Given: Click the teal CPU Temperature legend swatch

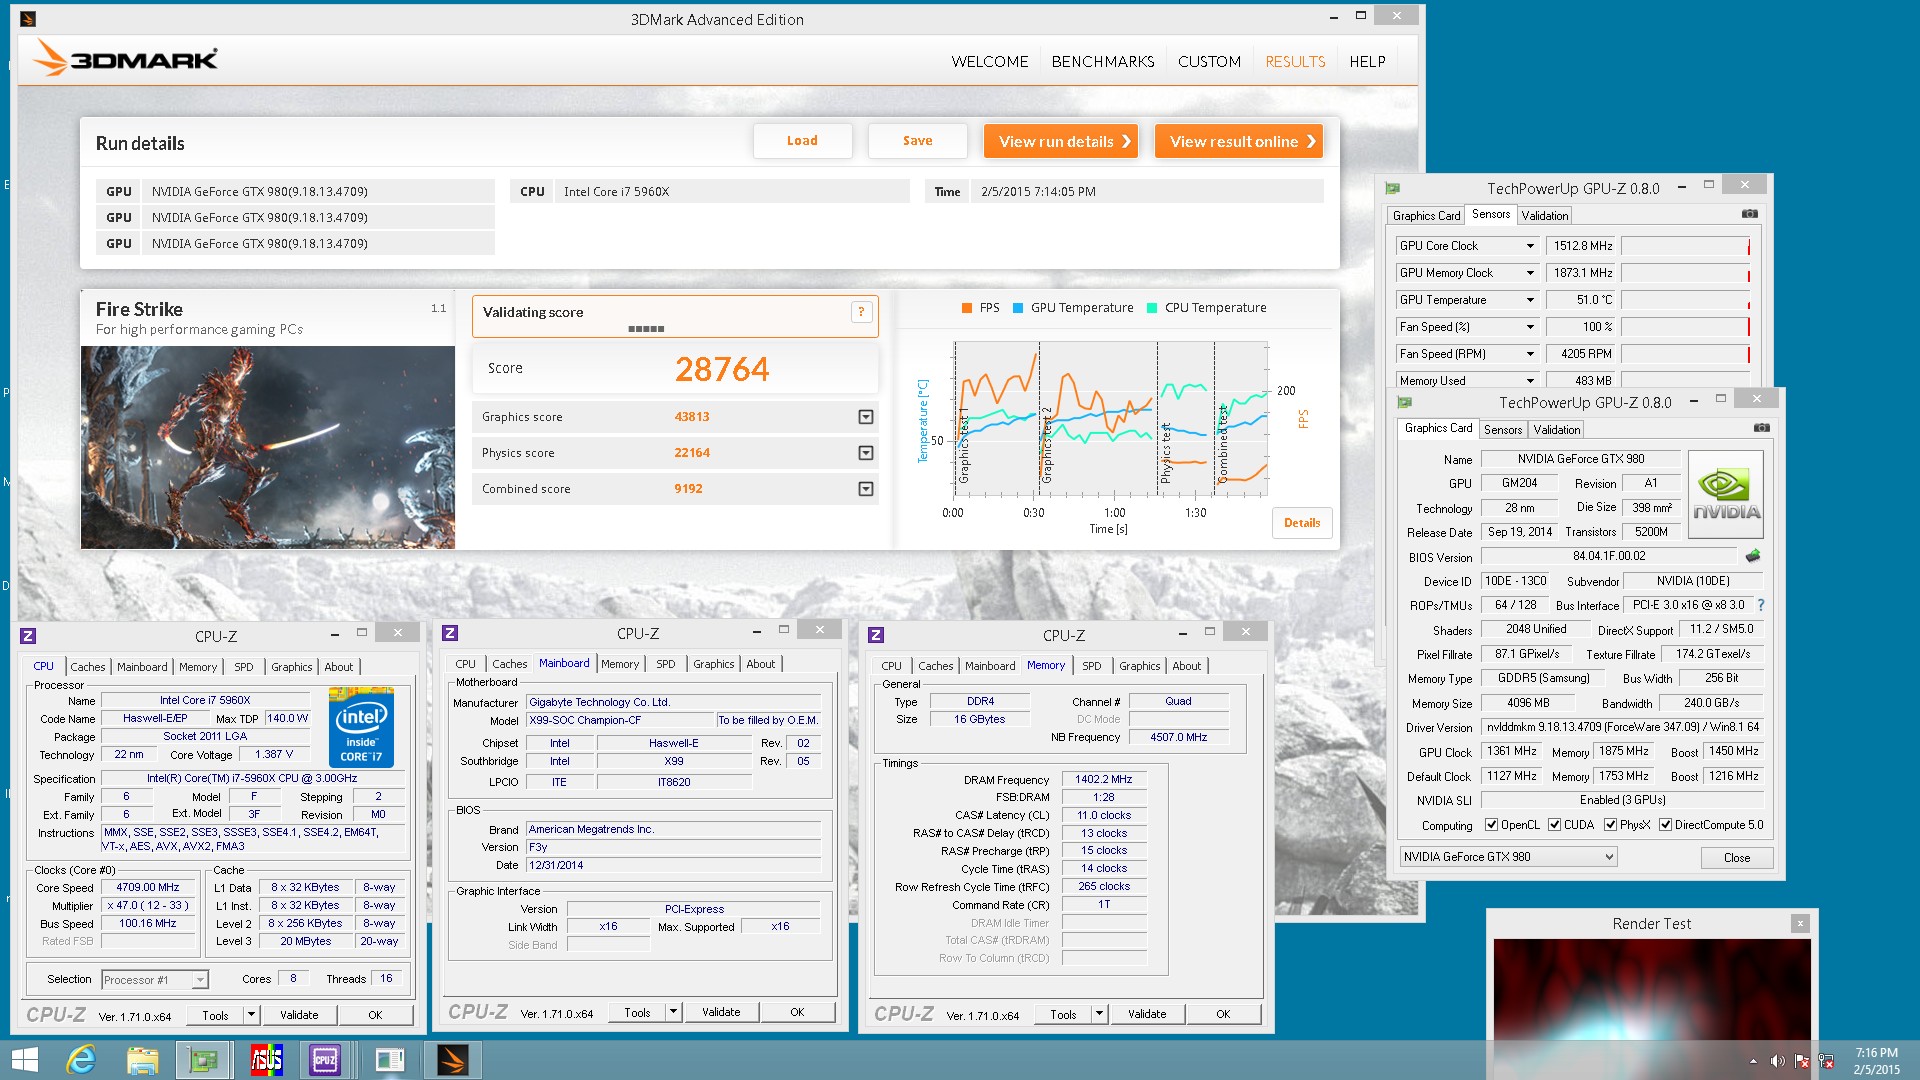Looking at the screenshot, I should (1152, 308).
